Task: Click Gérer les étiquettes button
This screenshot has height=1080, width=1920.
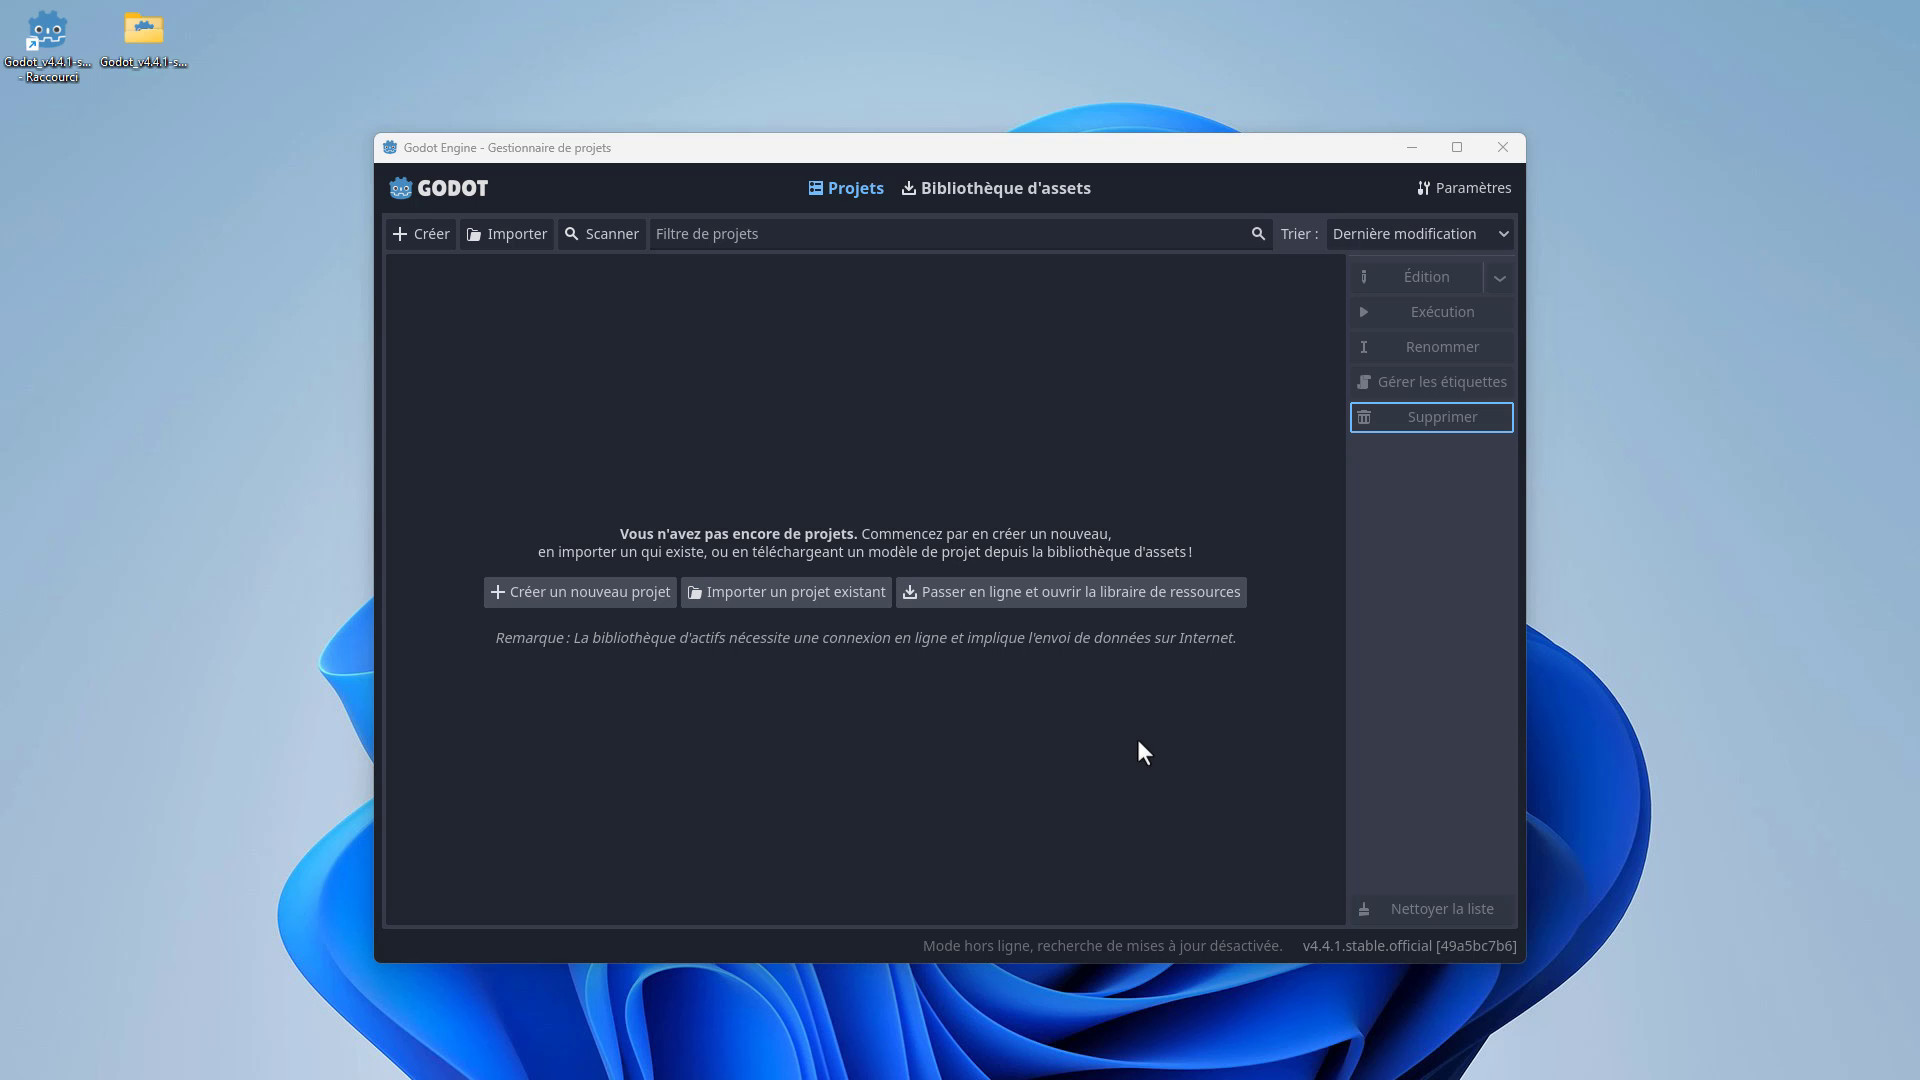Action: (1432, 382)
